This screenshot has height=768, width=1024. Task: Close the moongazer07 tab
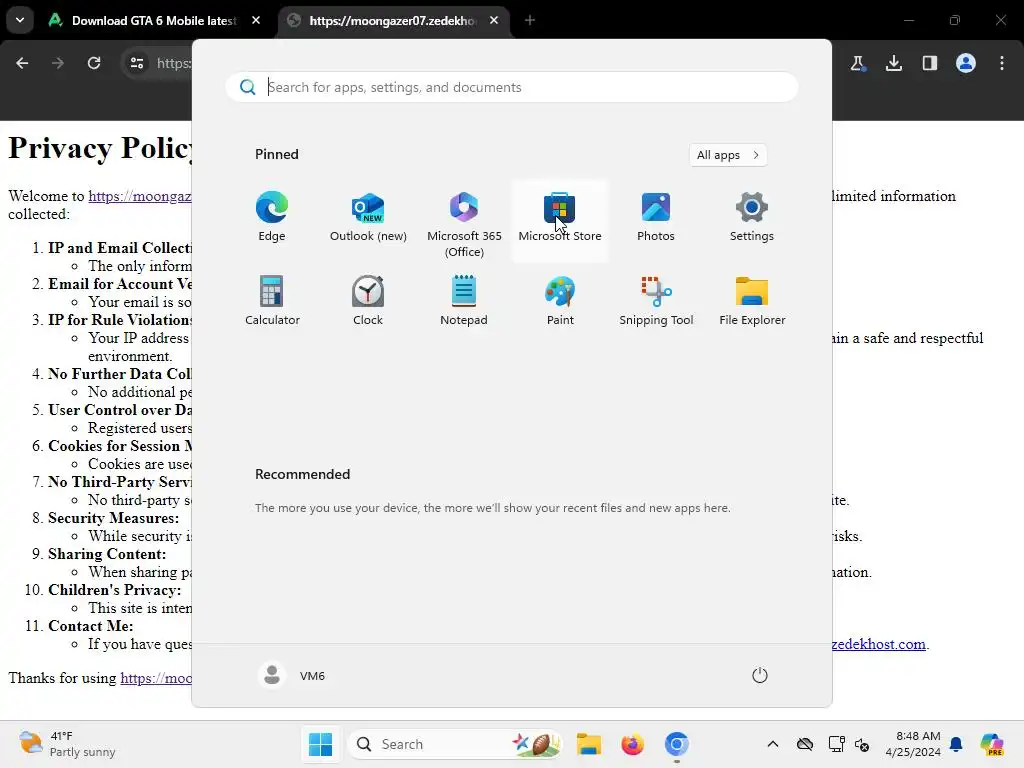click(x=494, y=20)
